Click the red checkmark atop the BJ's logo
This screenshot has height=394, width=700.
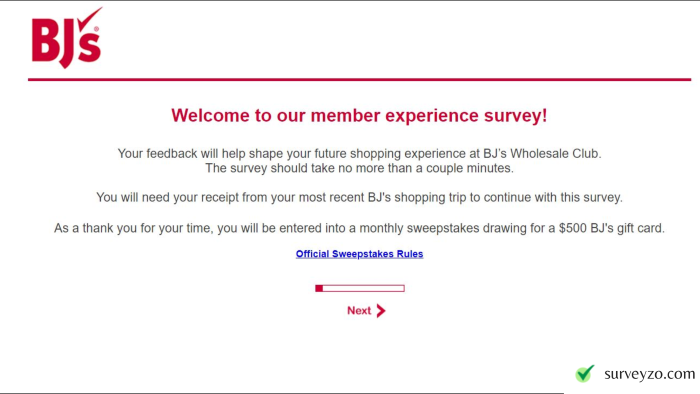pos(90,19)
